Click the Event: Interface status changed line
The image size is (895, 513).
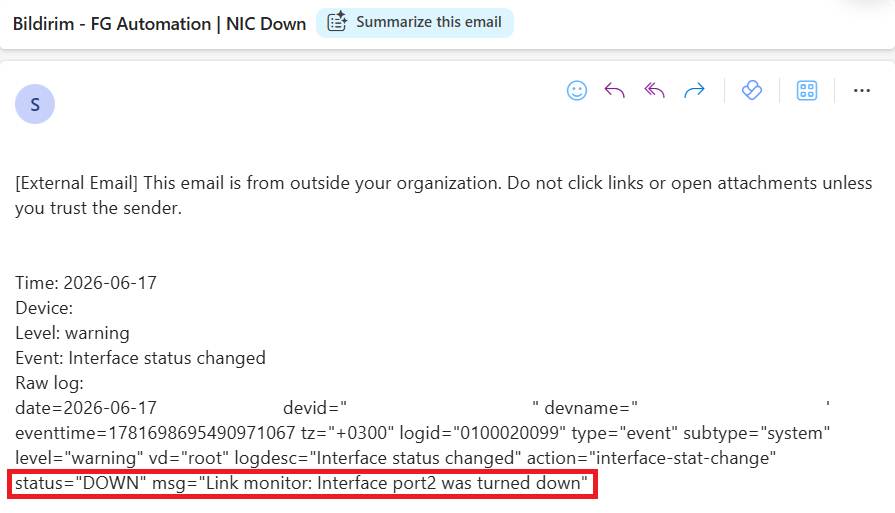click(x=140, y=358)
